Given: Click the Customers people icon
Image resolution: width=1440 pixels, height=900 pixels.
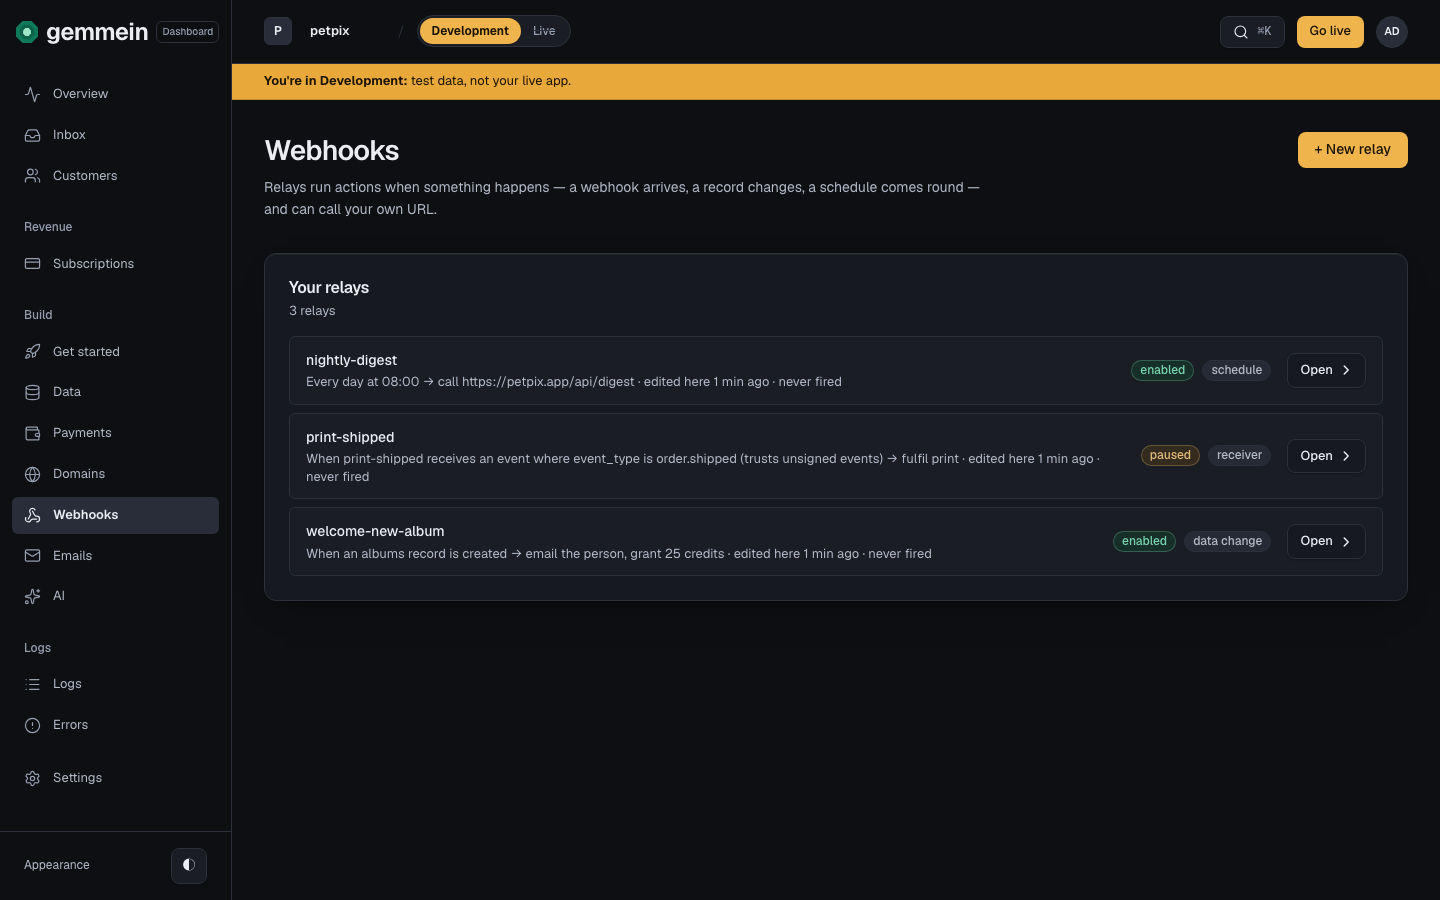Looking at the screenshot, I should pos(33,176).
